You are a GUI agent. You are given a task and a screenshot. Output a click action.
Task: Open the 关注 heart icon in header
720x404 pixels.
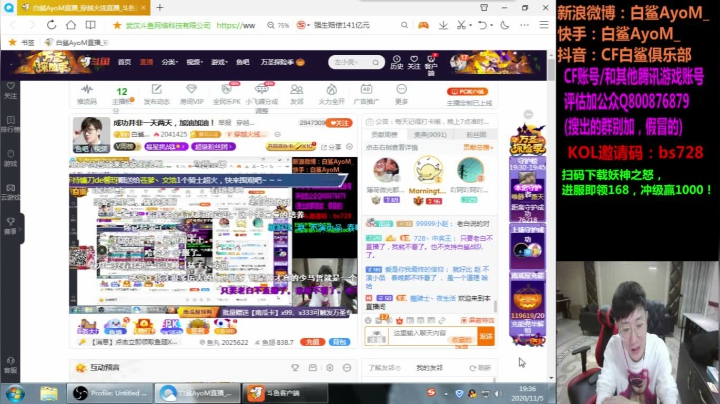tap(414, 62)
